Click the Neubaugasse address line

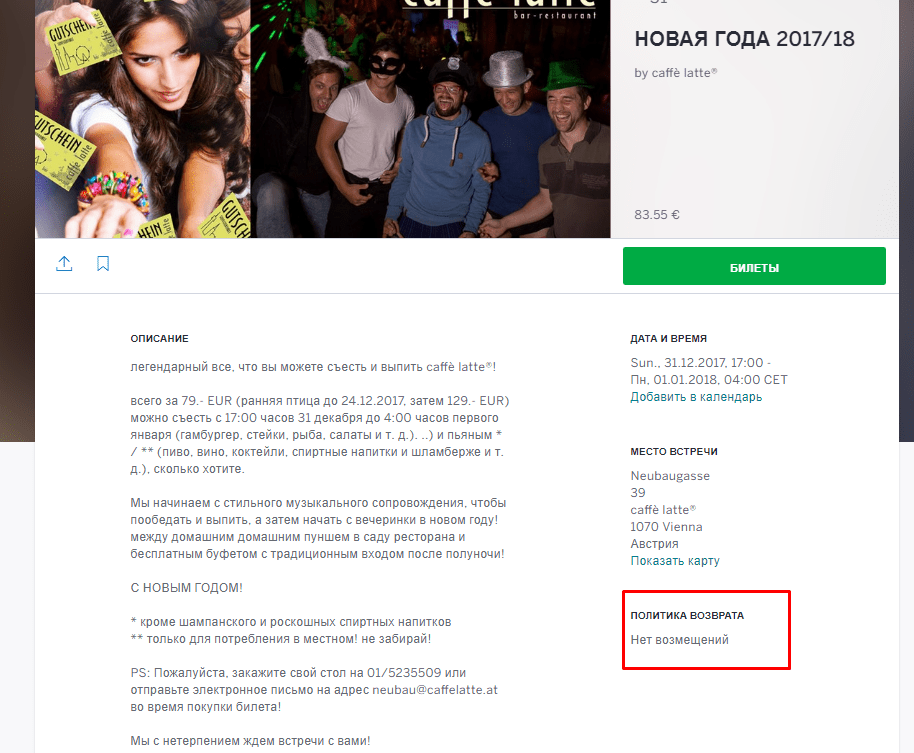pyautogui.click(x=670, y=476)
